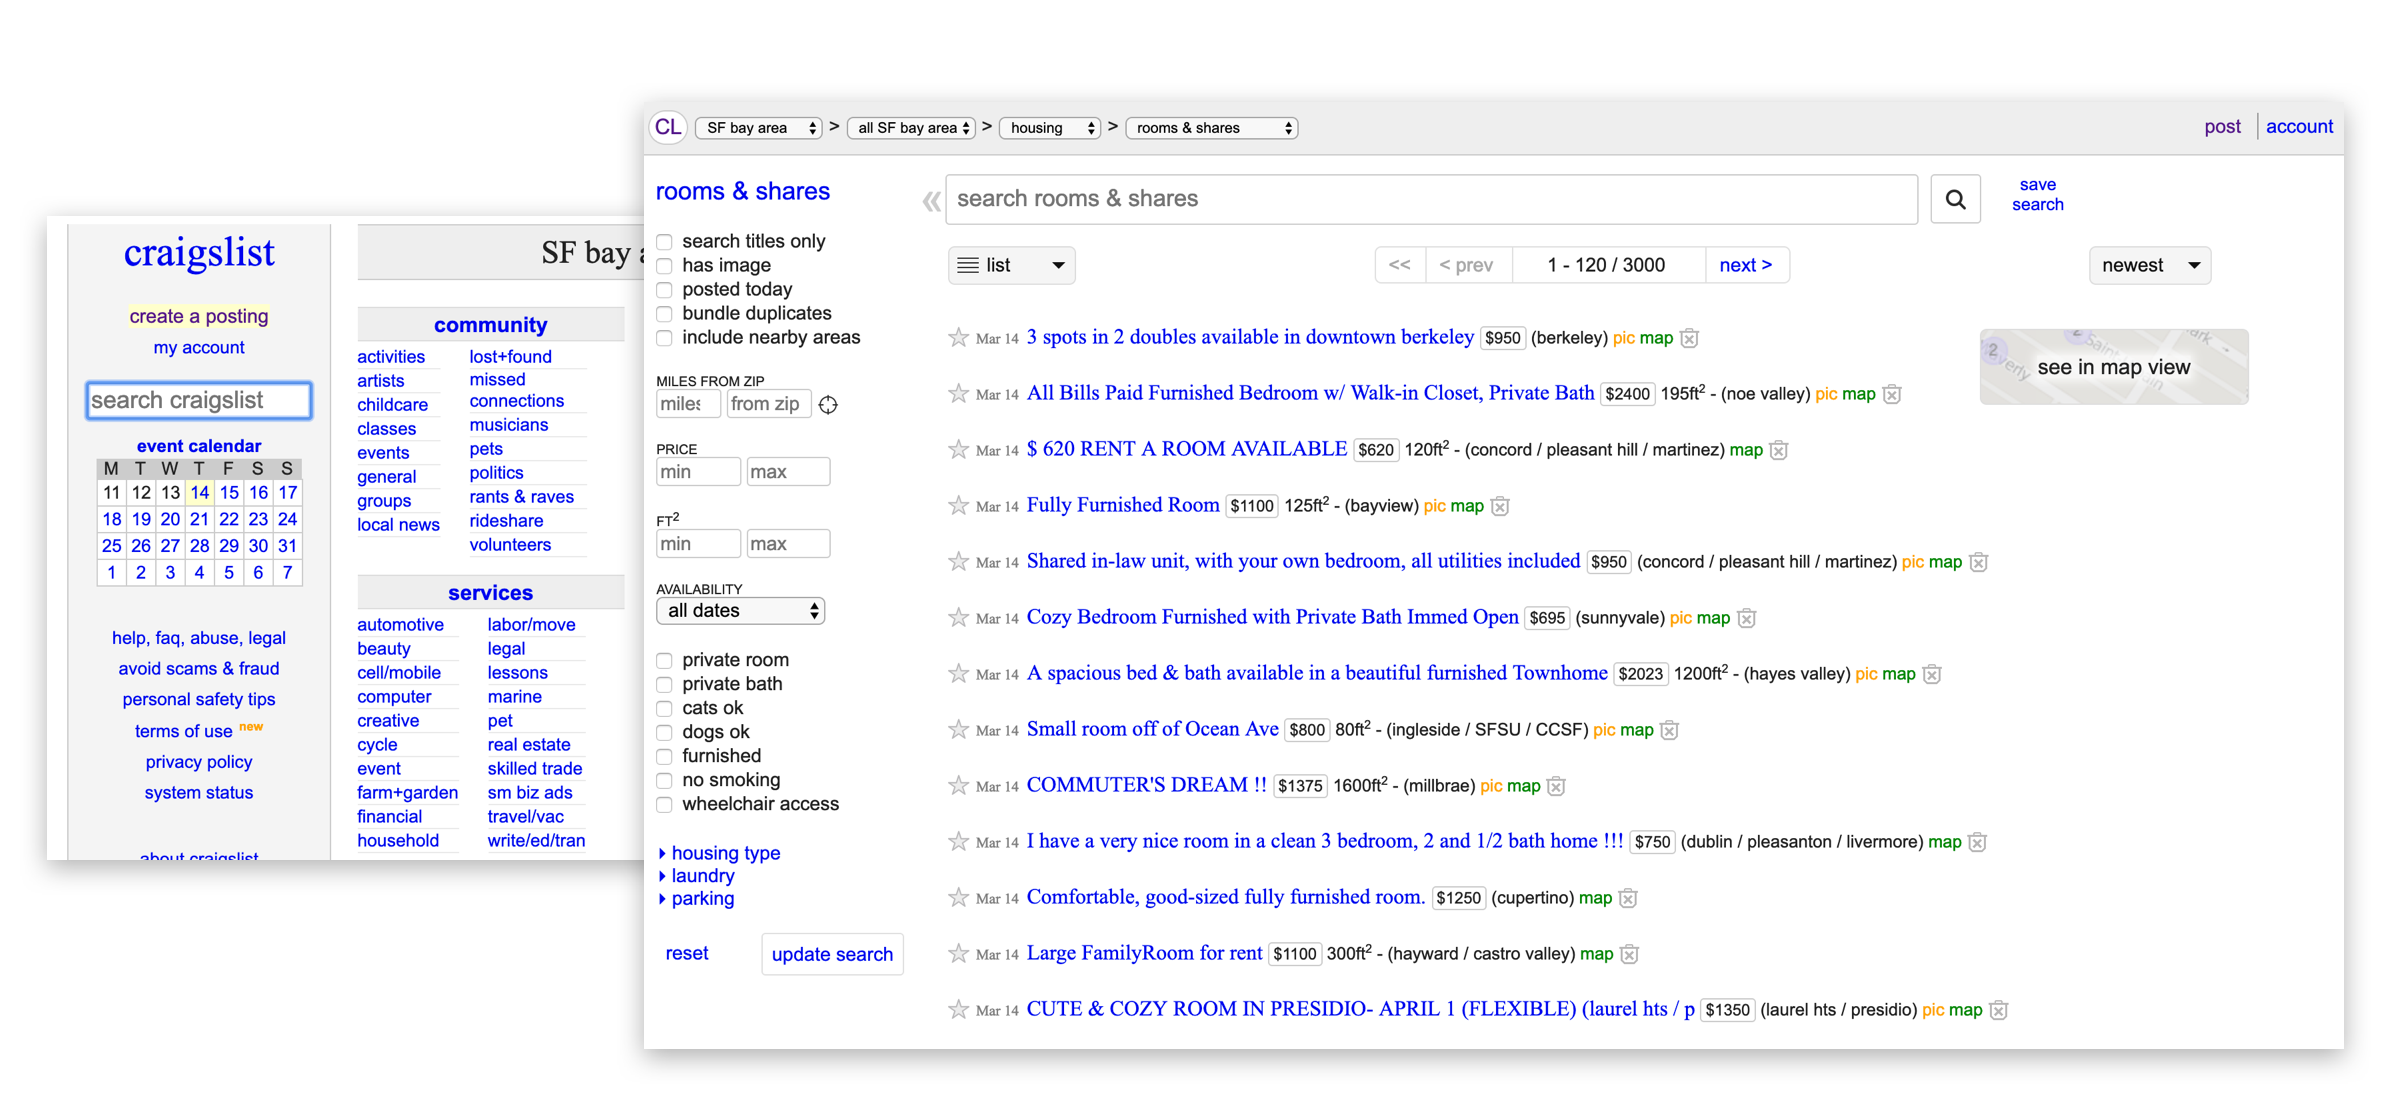Enable the has image checkbox
Image resolution: width=2396 pixels, height=1116 pixels.
pos(665,266)
